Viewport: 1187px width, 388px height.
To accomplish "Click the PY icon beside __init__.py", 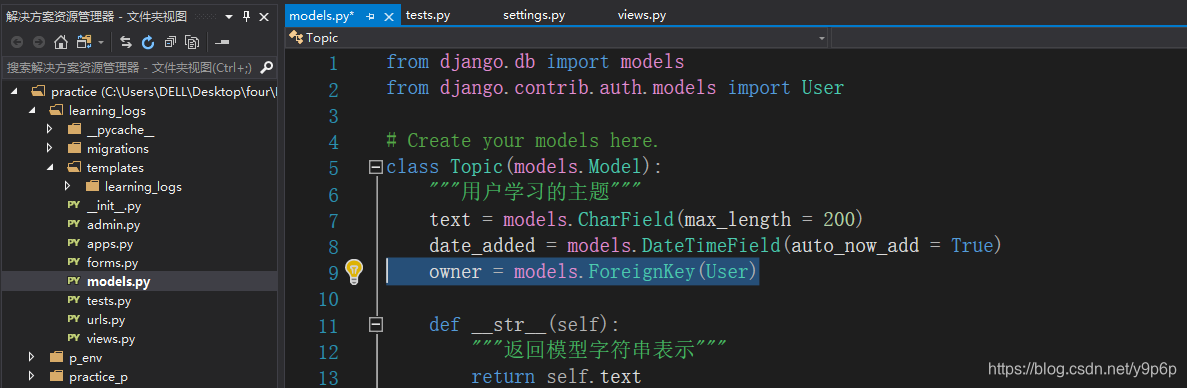I will 74,206.
